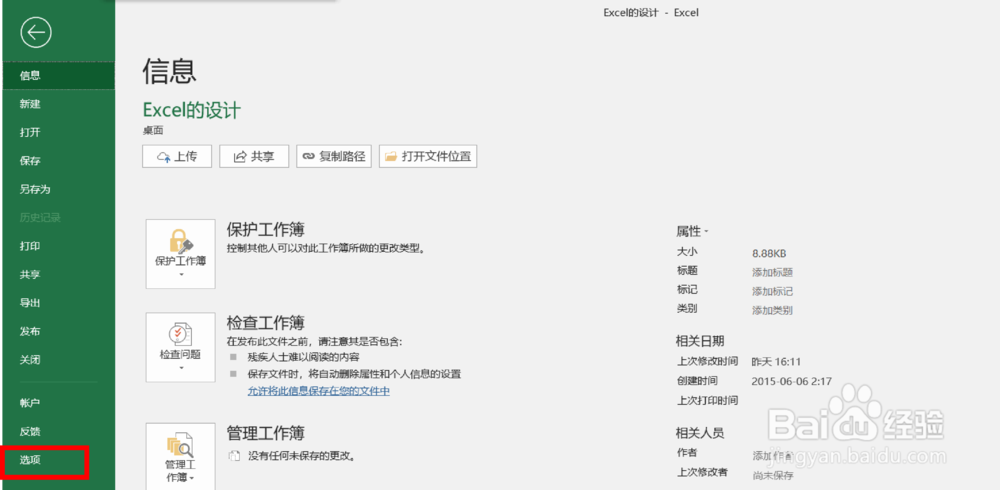This screenshot has height=490, width=1000.
Task: Click the 管理工作簿 magnifier icon
Action: click(x=179, y=445)
